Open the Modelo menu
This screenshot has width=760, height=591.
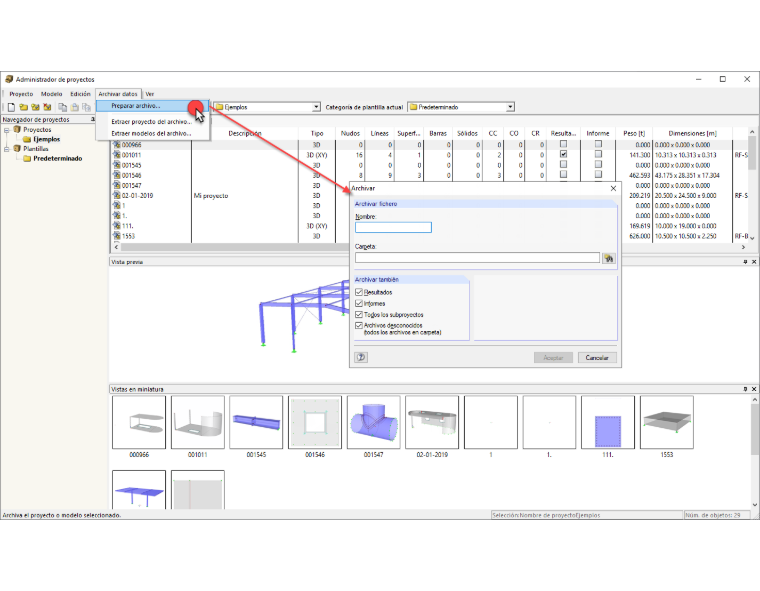51,94
